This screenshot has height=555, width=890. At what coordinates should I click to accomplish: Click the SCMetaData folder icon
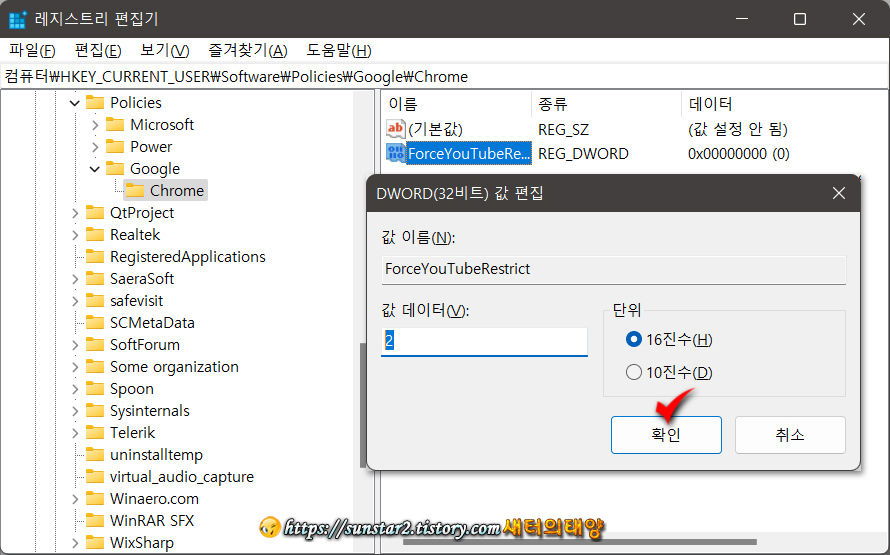pos(95,323)
